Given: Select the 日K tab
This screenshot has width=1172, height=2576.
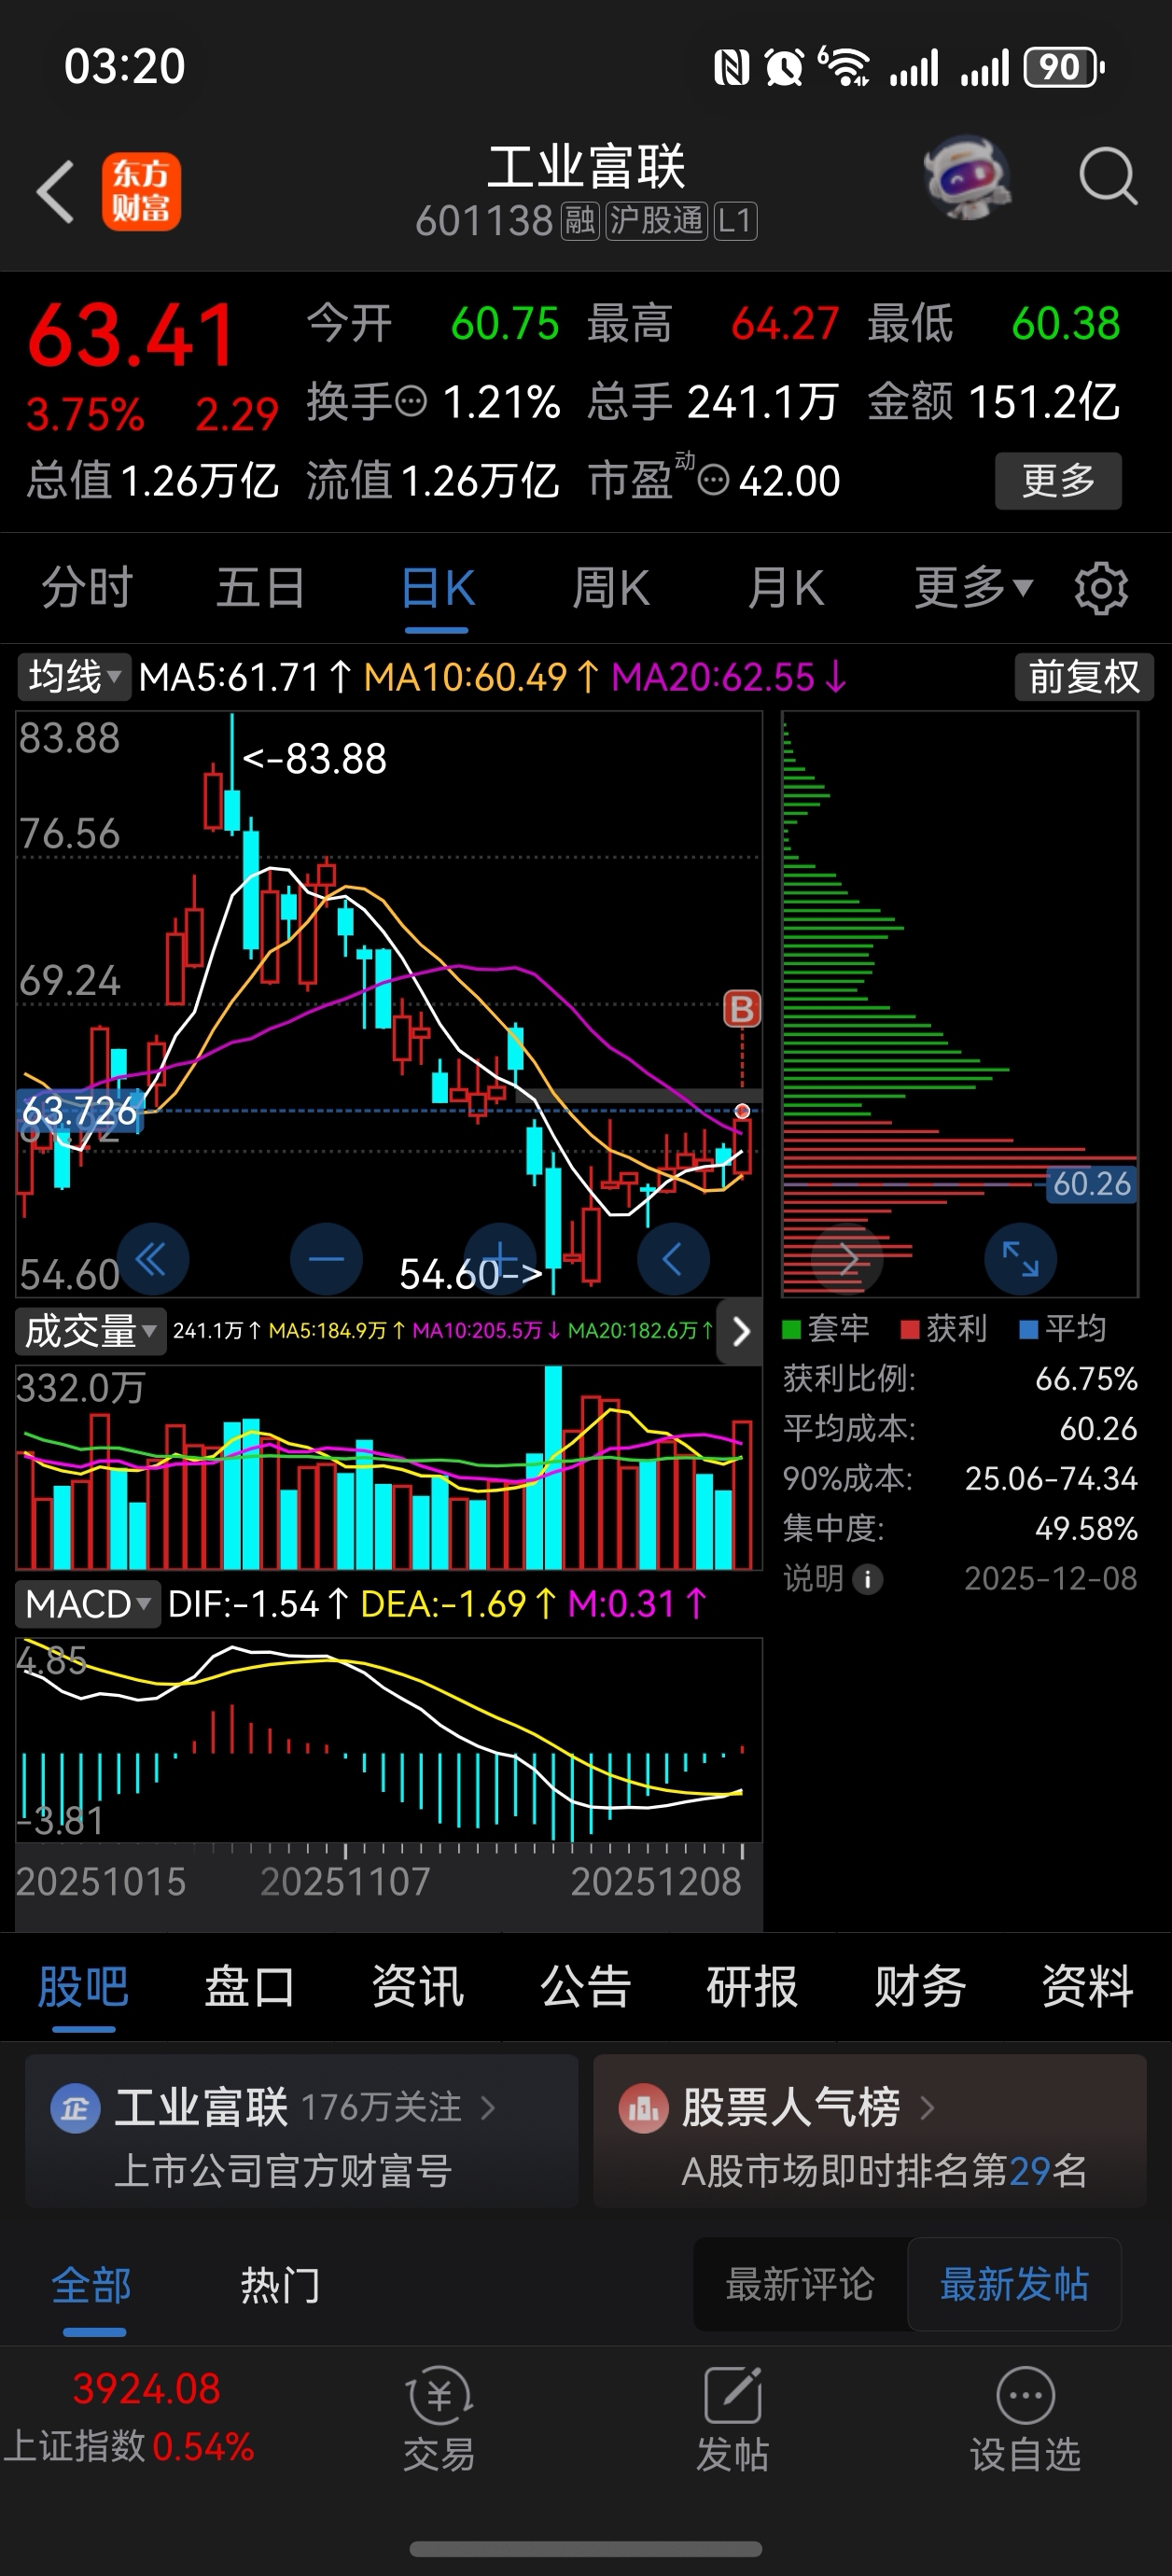Looking at the screenshot, I should tap(437, 588).
